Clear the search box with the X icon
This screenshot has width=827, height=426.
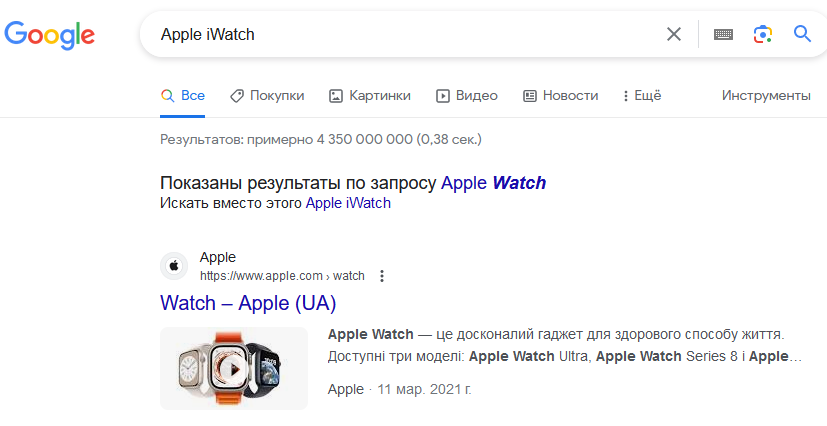(x=674, y=34)
